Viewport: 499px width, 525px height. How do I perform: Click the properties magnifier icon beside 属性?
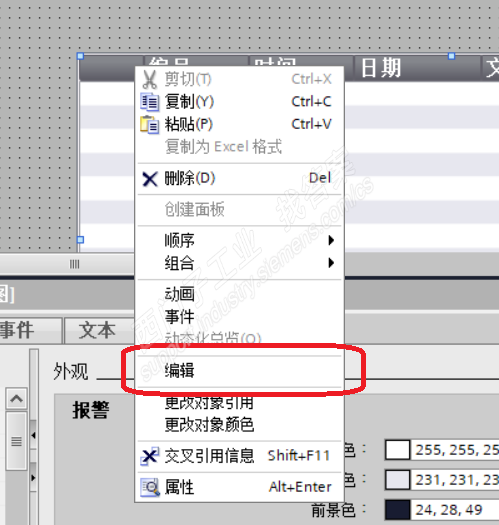[x=149, y=487]
